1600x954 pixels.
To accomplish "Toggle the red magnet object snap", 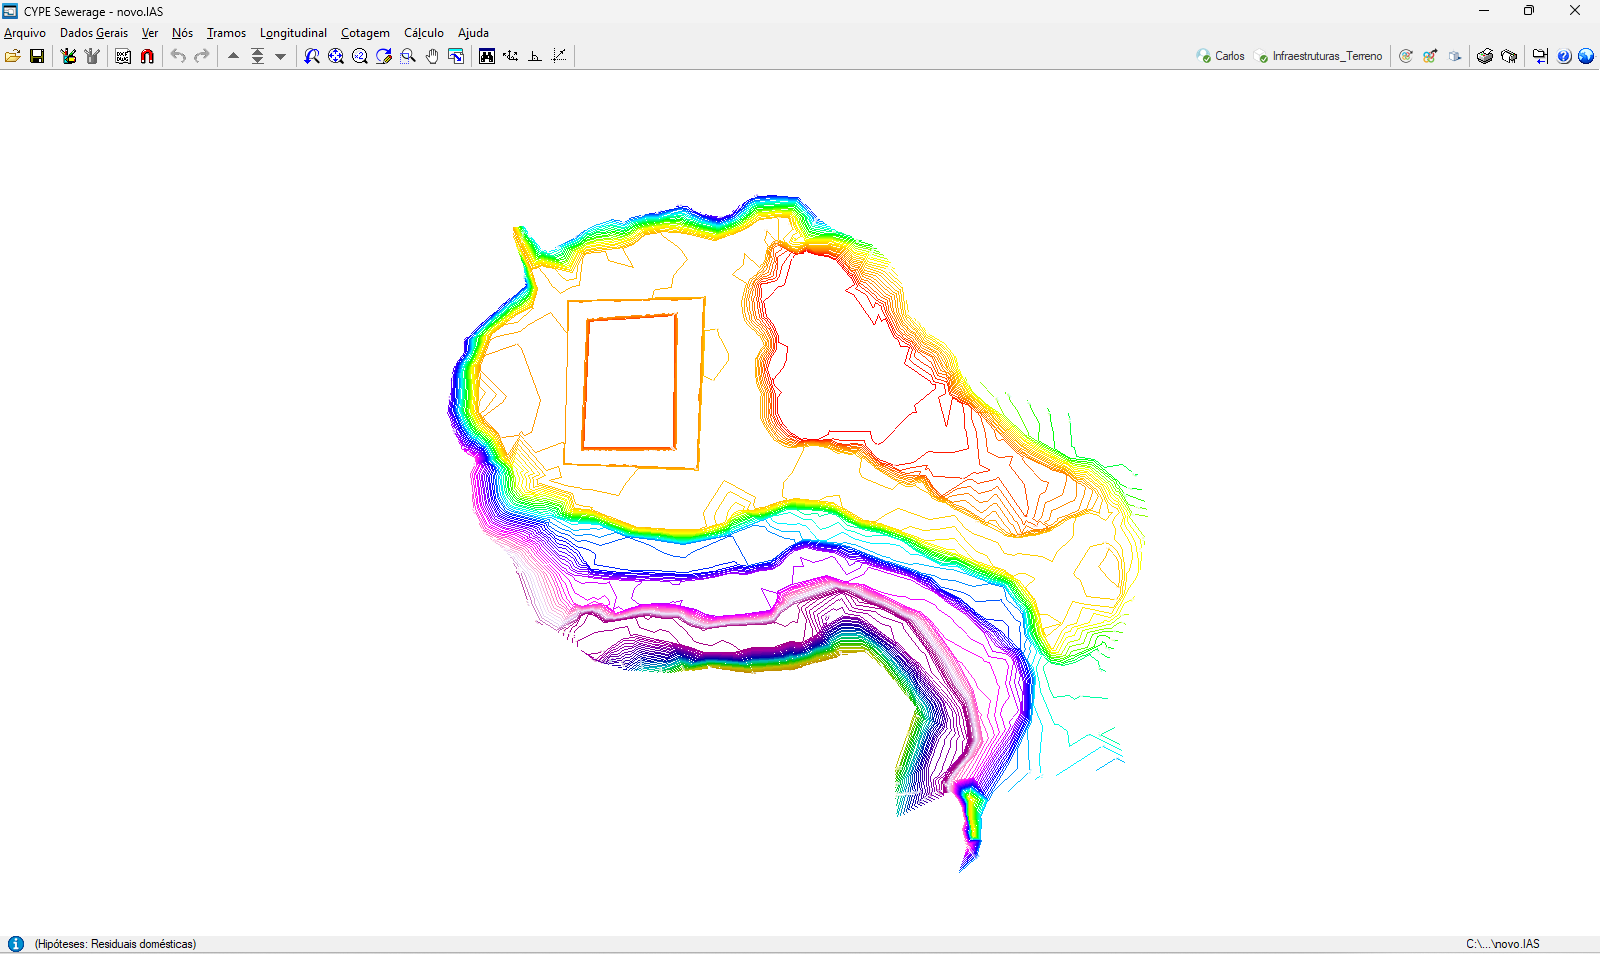I will [147, 56].
